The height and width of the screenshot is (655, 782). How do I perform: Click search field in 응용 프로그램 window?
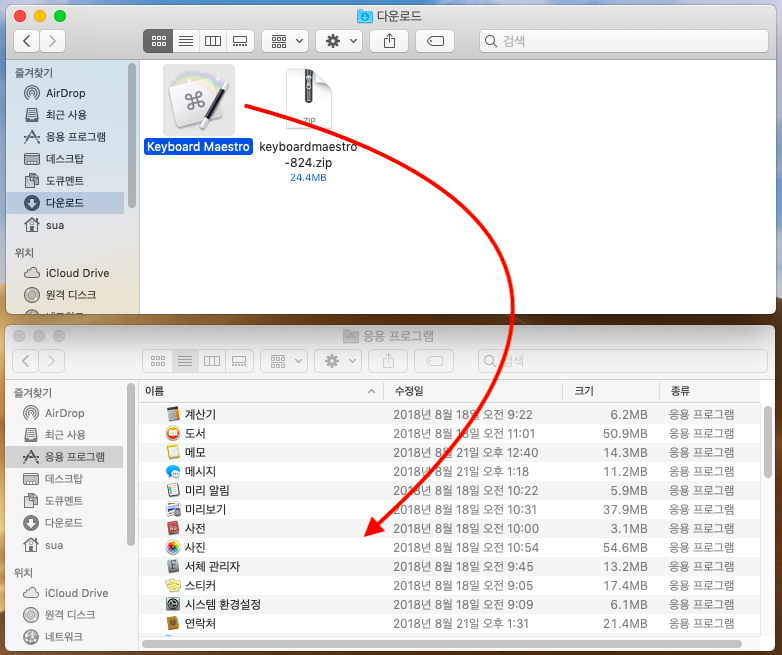(x=622, y=361)
